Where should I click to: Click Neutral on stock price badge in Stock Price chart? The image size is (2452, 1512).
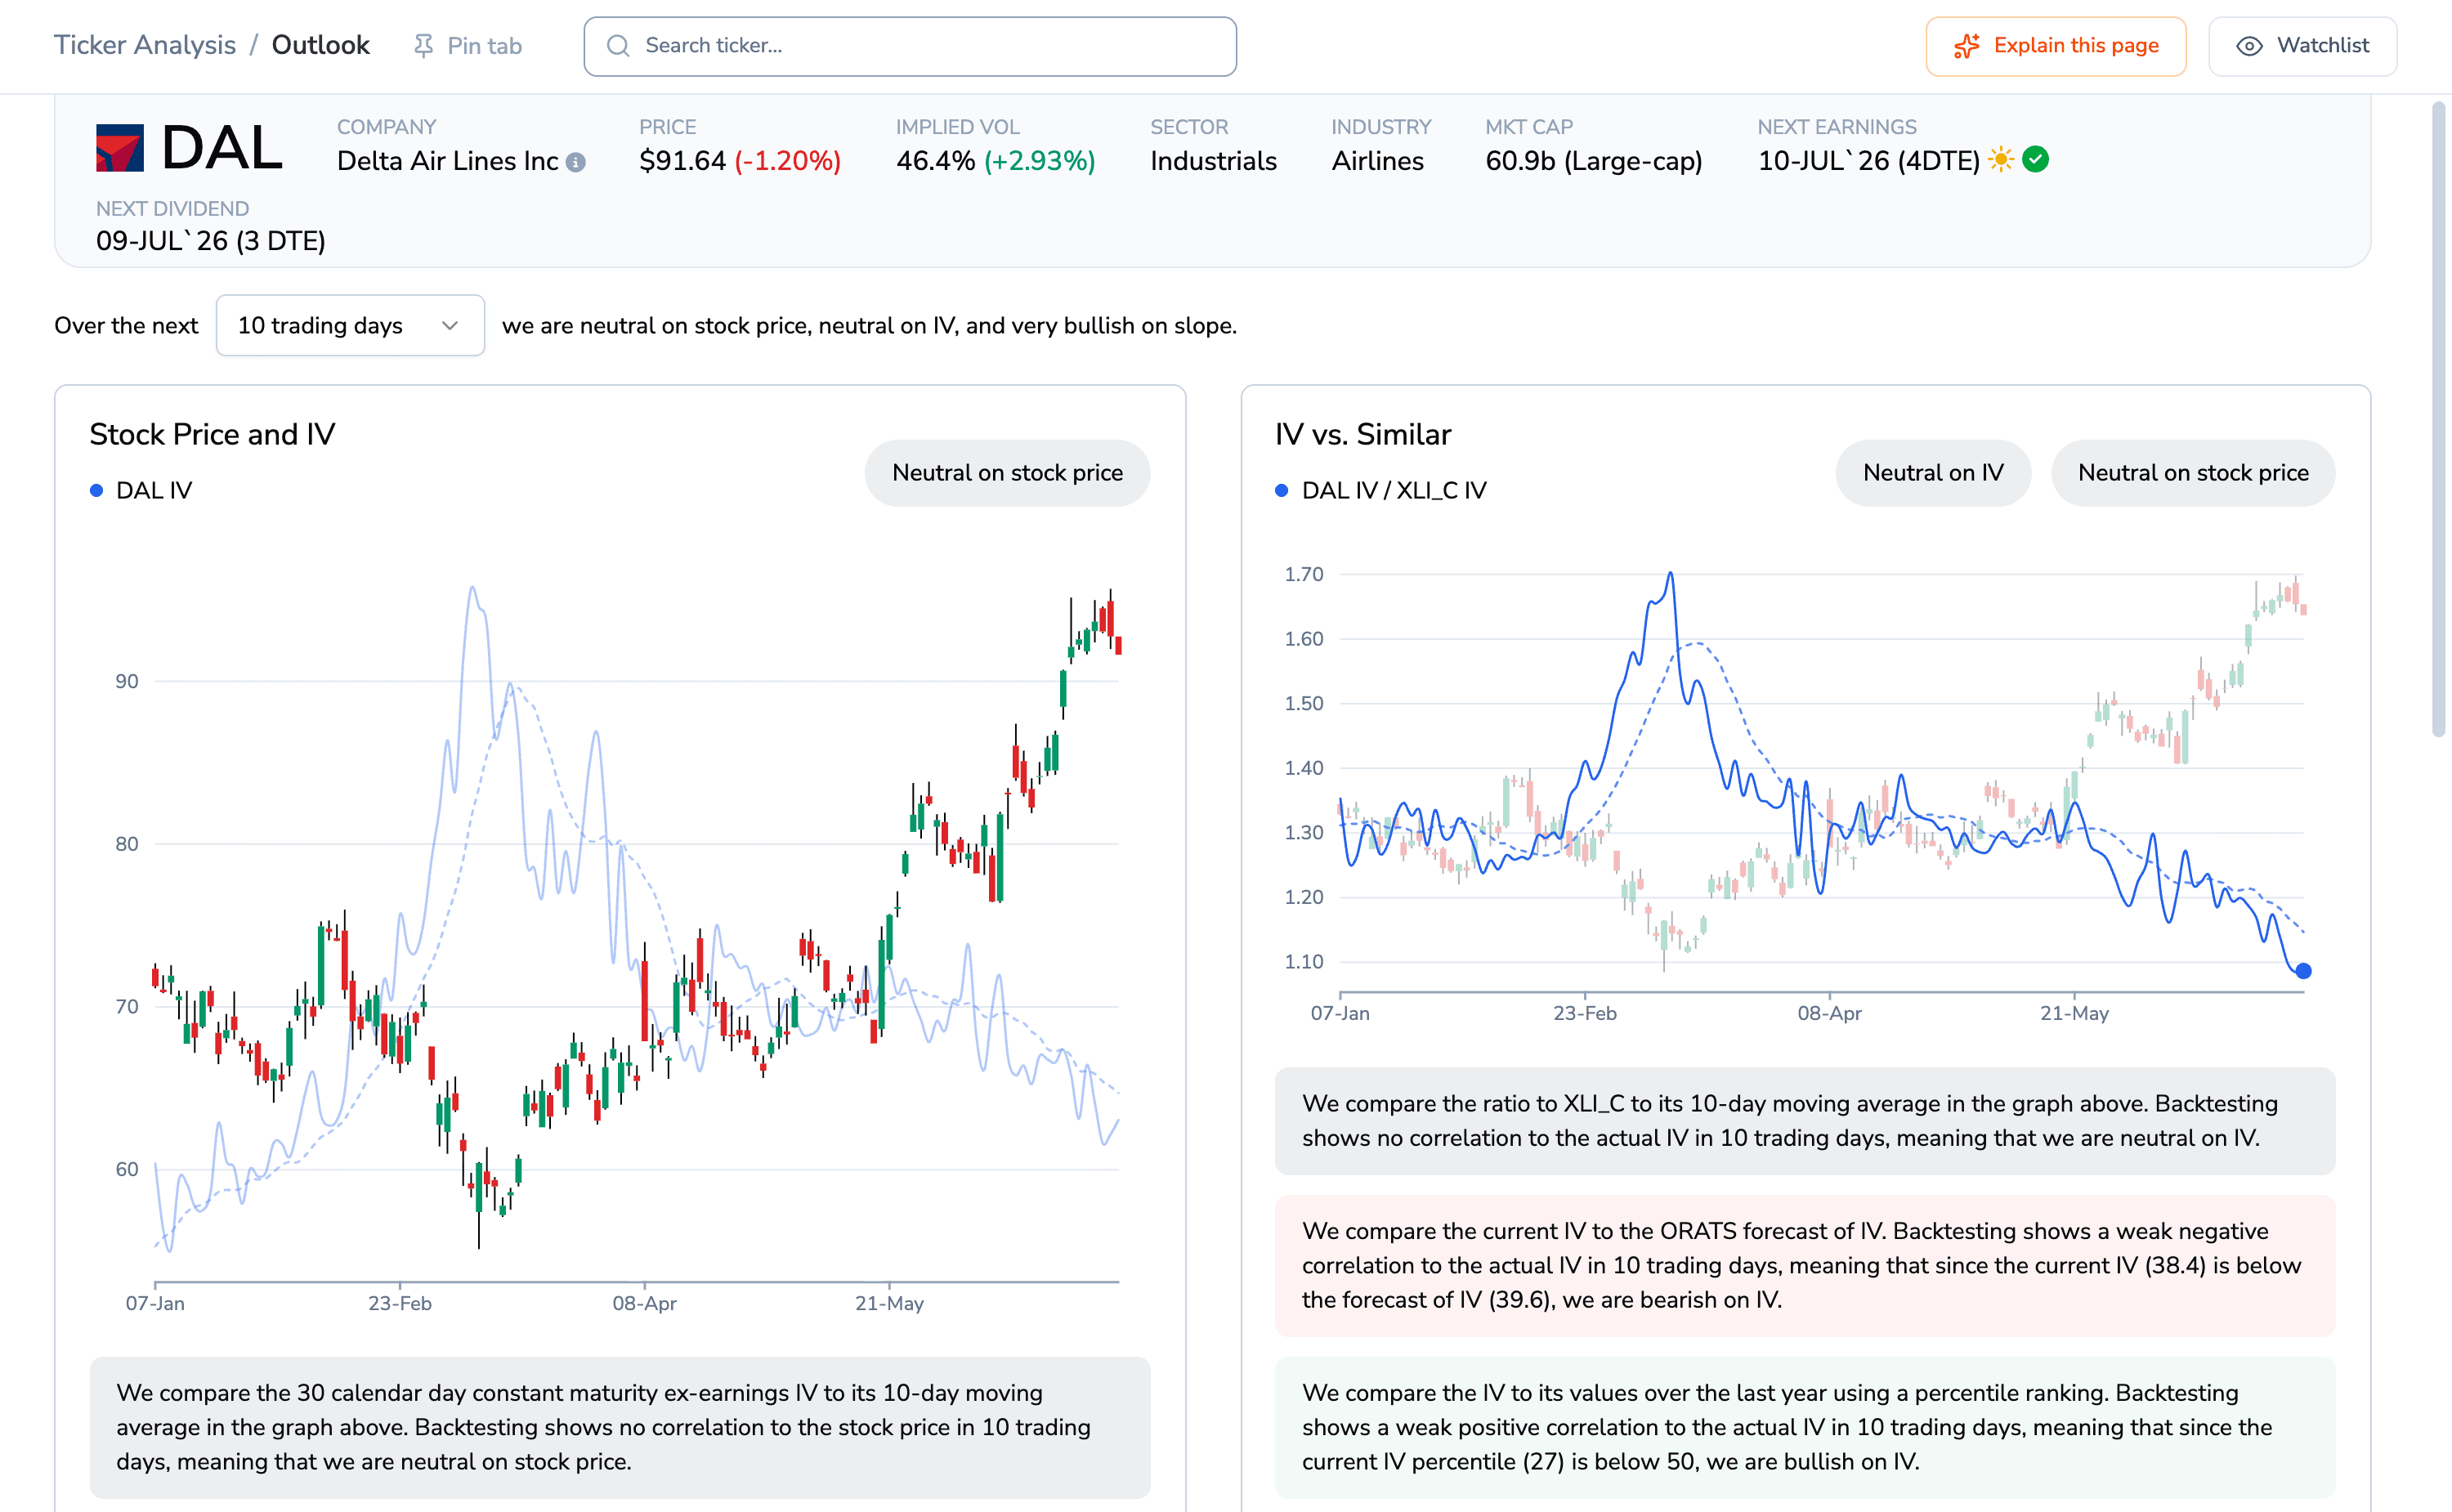click(1007, 473)
